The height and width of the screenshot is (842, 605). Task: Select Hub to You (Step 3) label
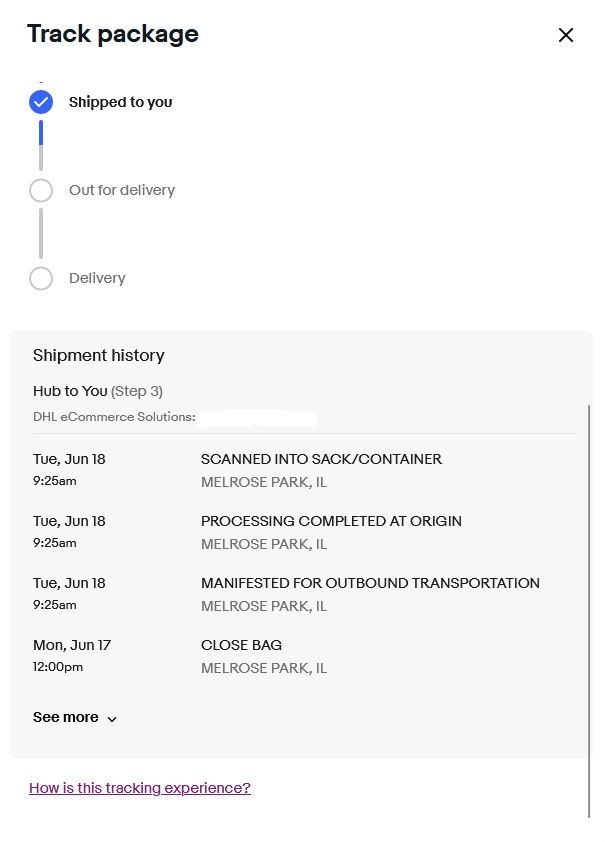98,391
